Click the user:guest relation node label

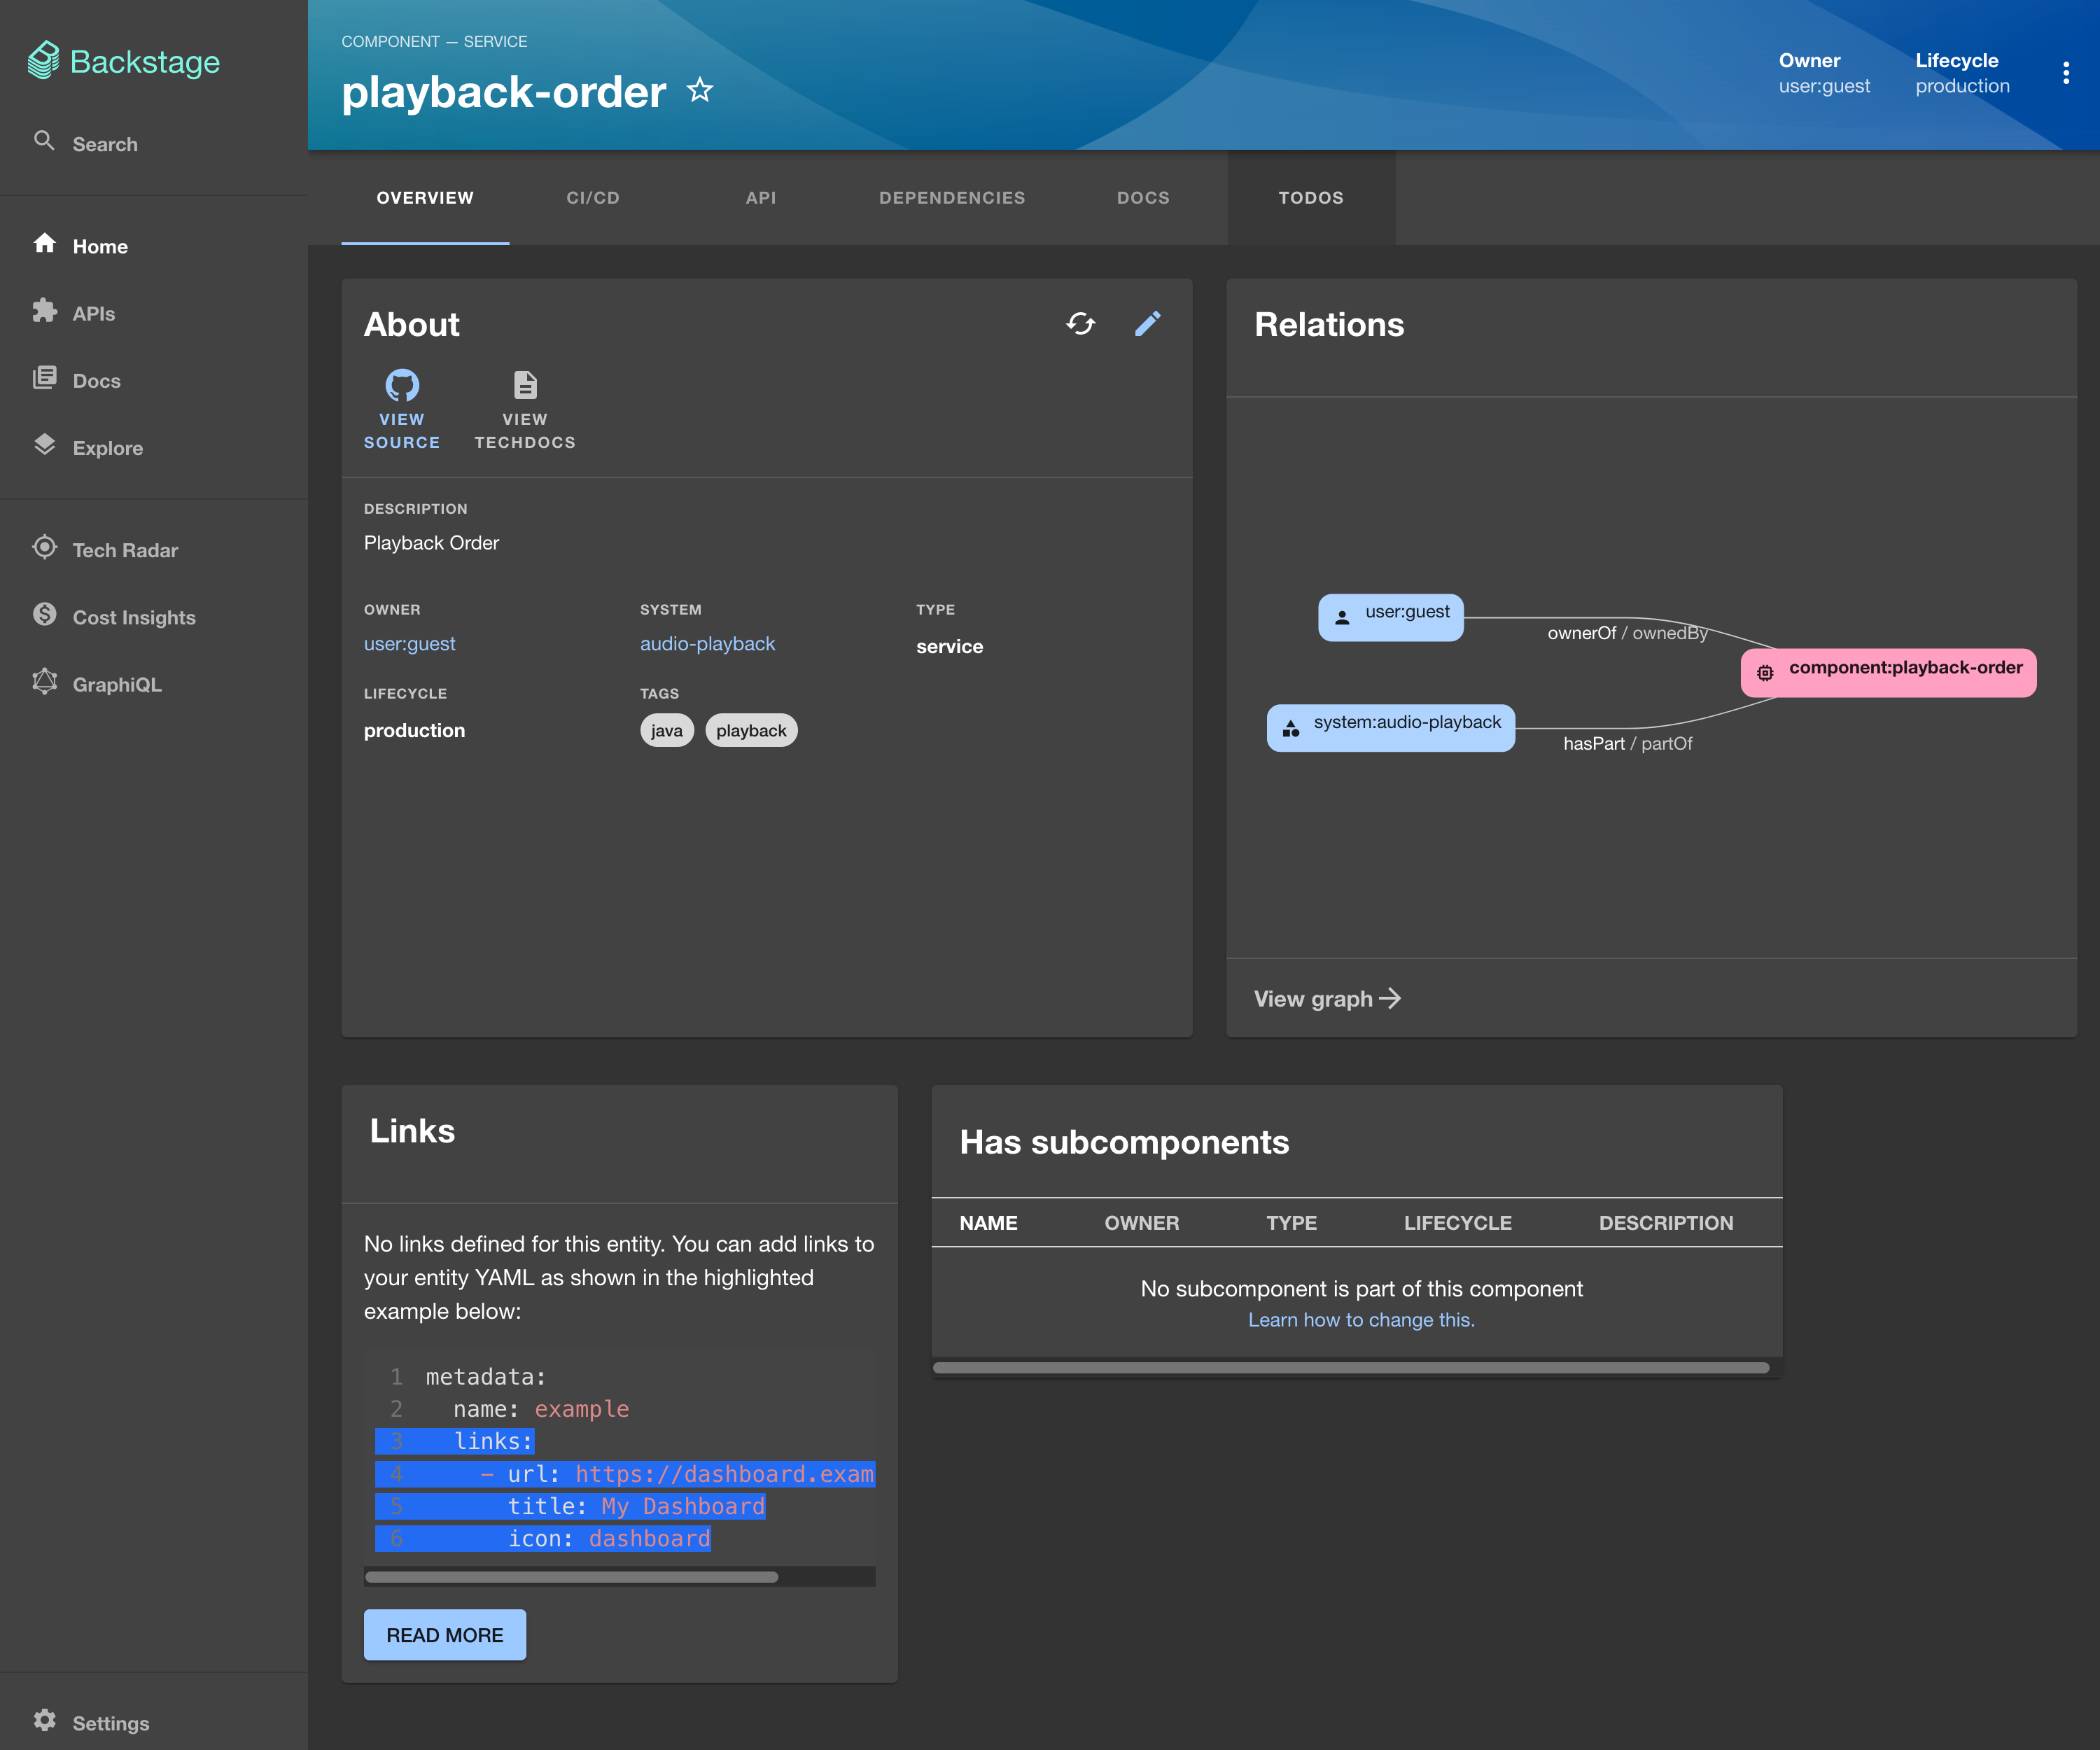[x=1407, y=612]
